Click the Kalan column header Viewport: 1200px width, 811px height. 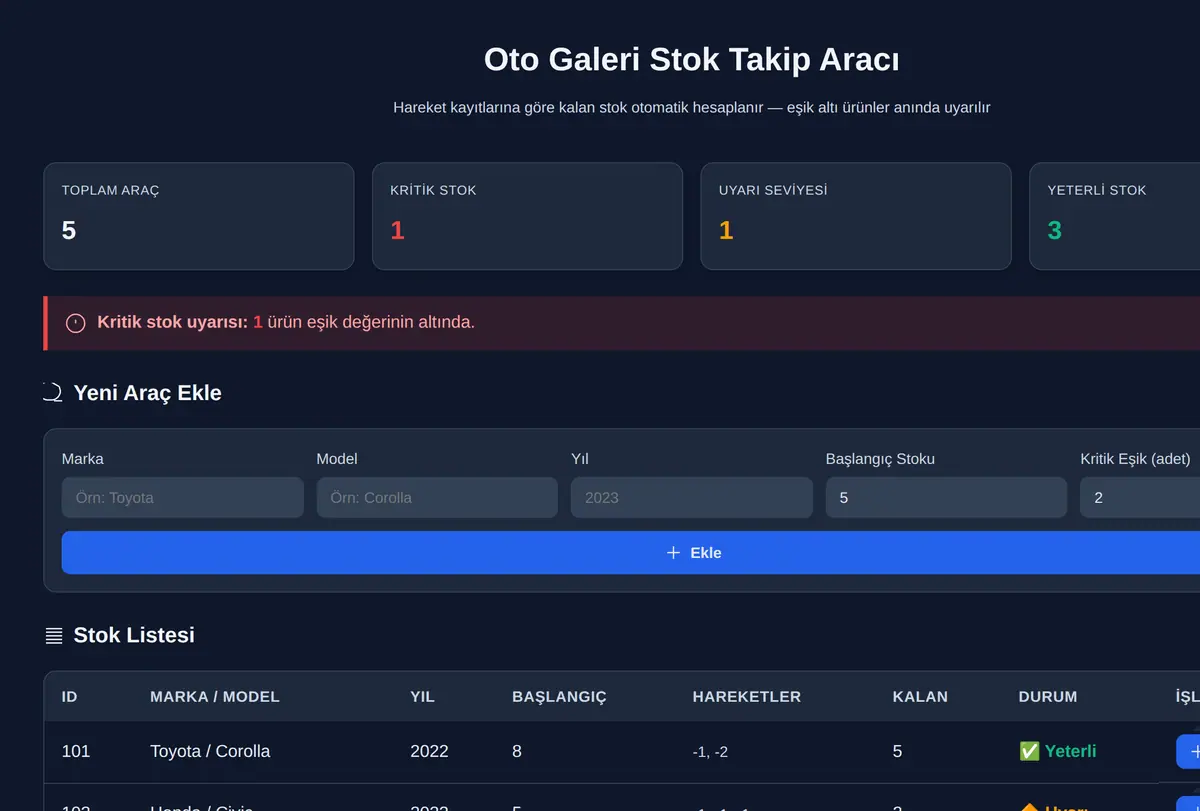pos(920,697)
